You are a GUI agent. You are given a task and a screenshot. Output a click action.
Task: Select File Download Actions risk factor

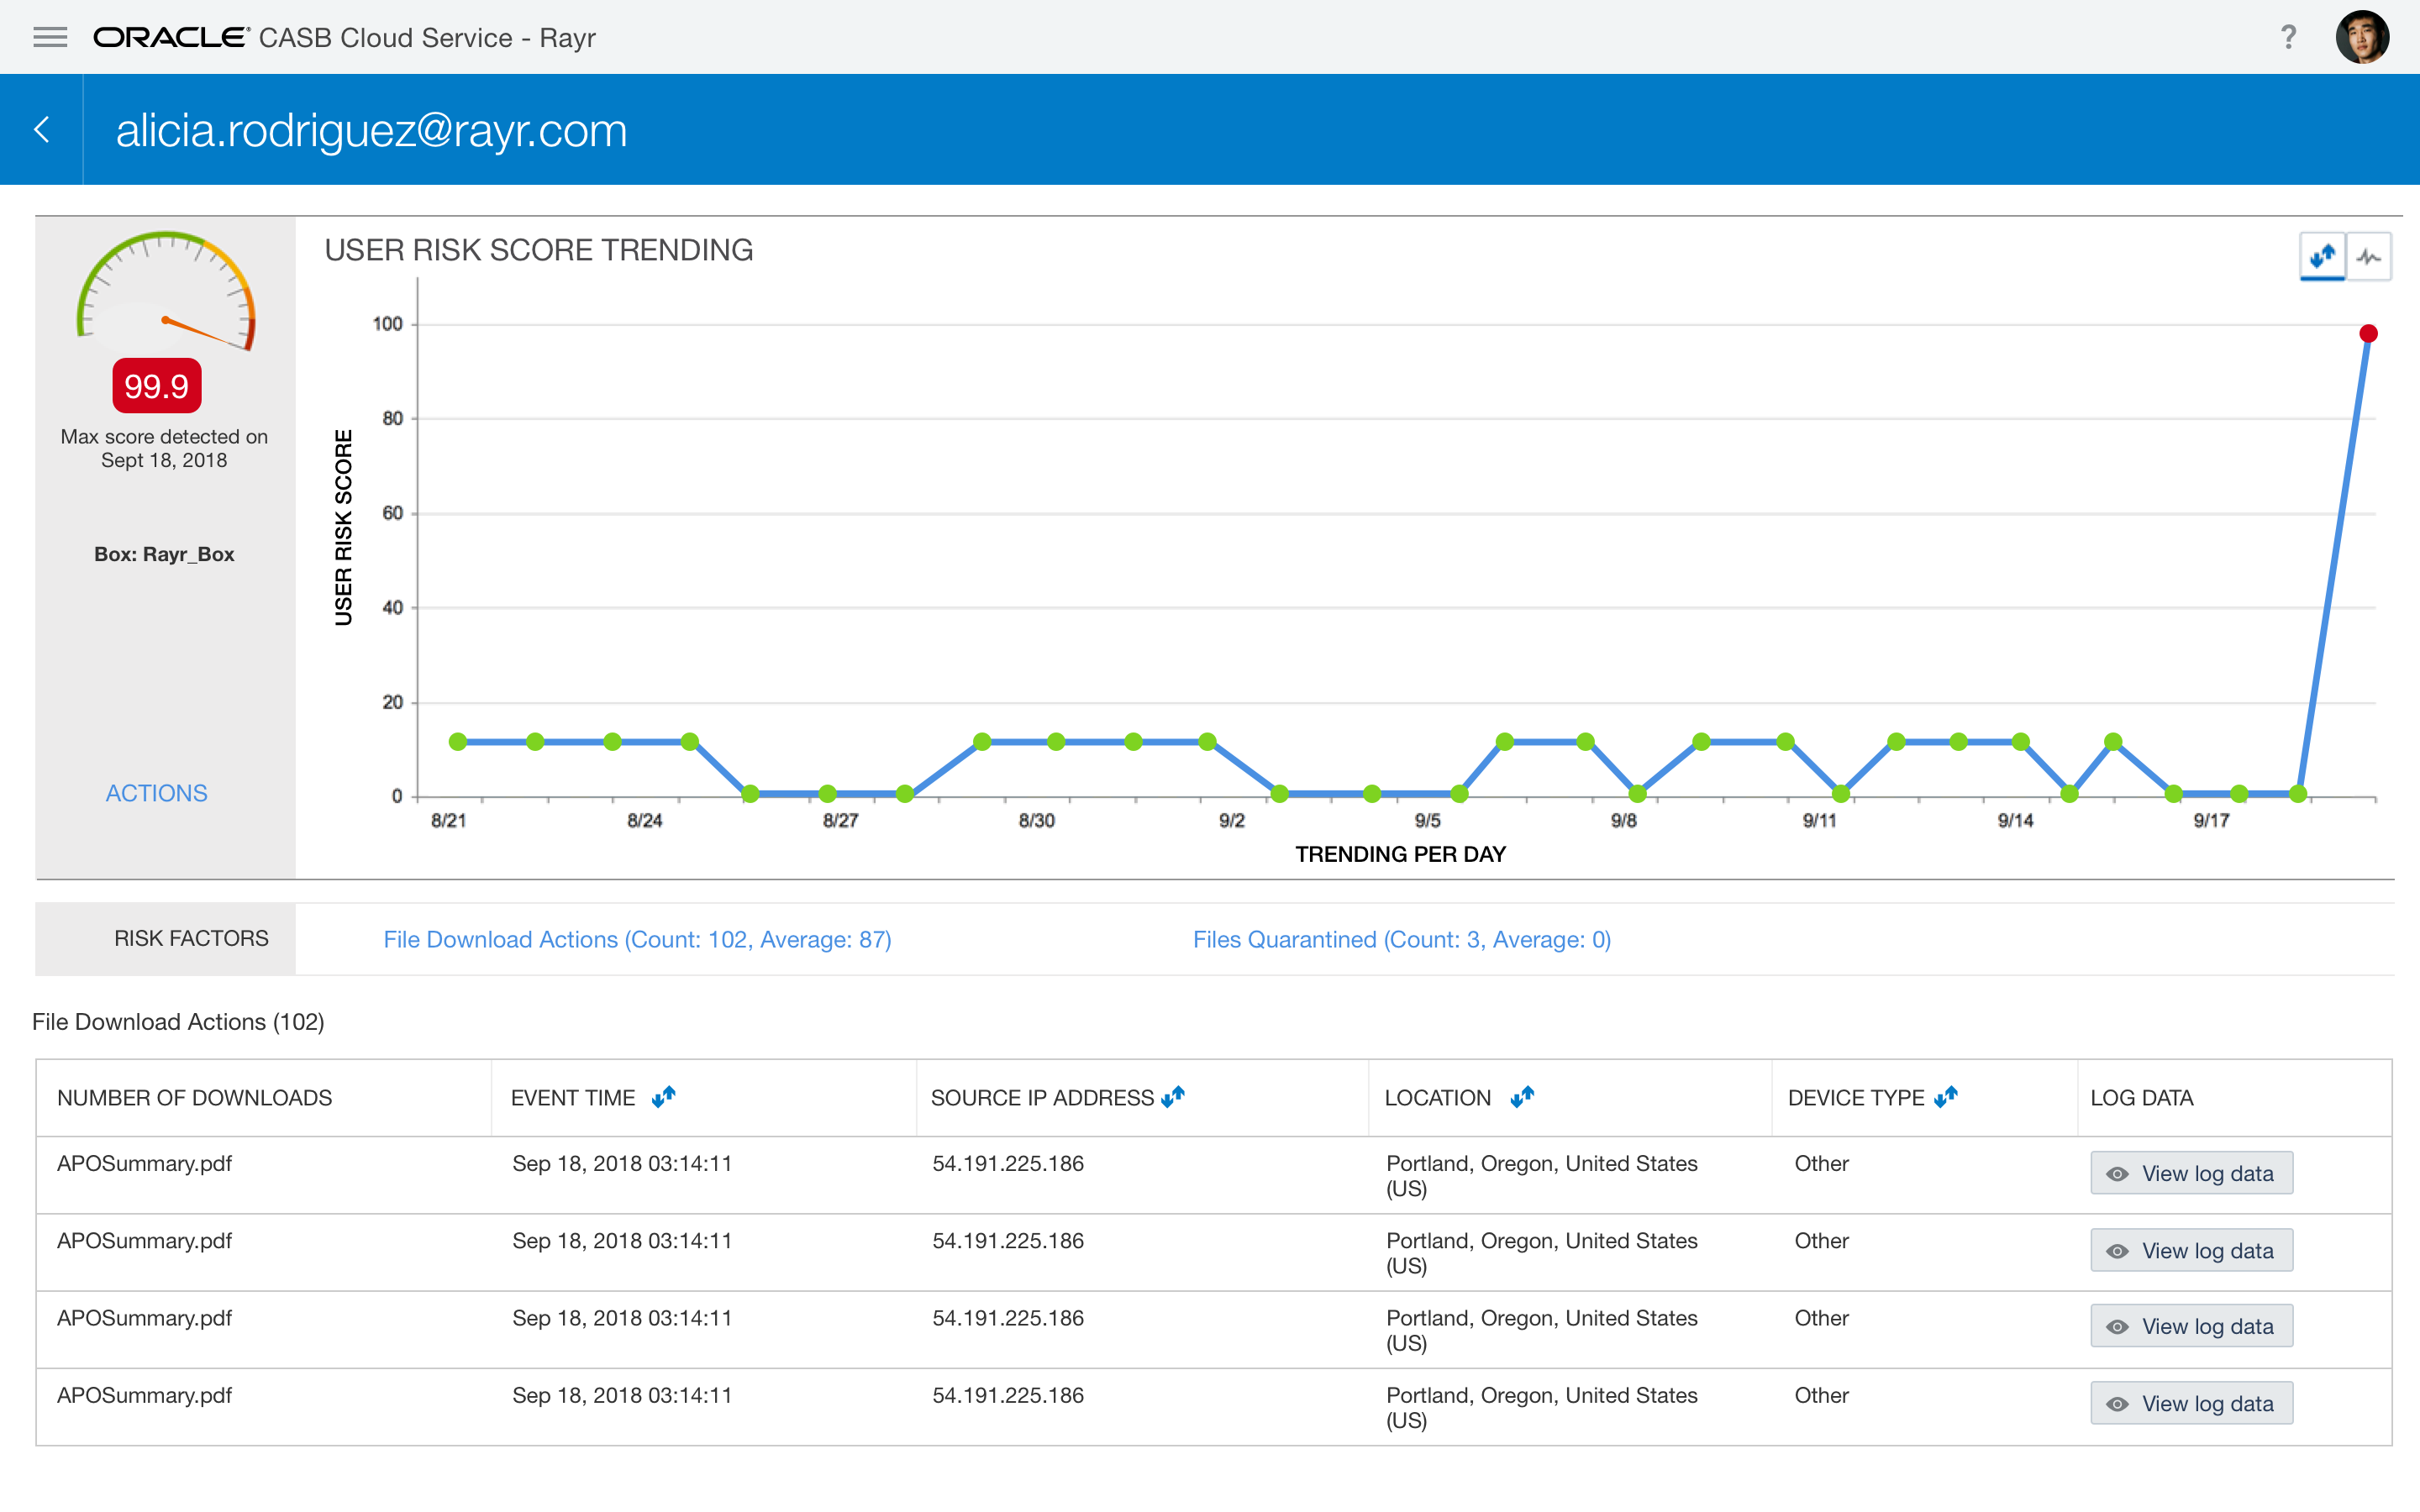pos(637,939)
